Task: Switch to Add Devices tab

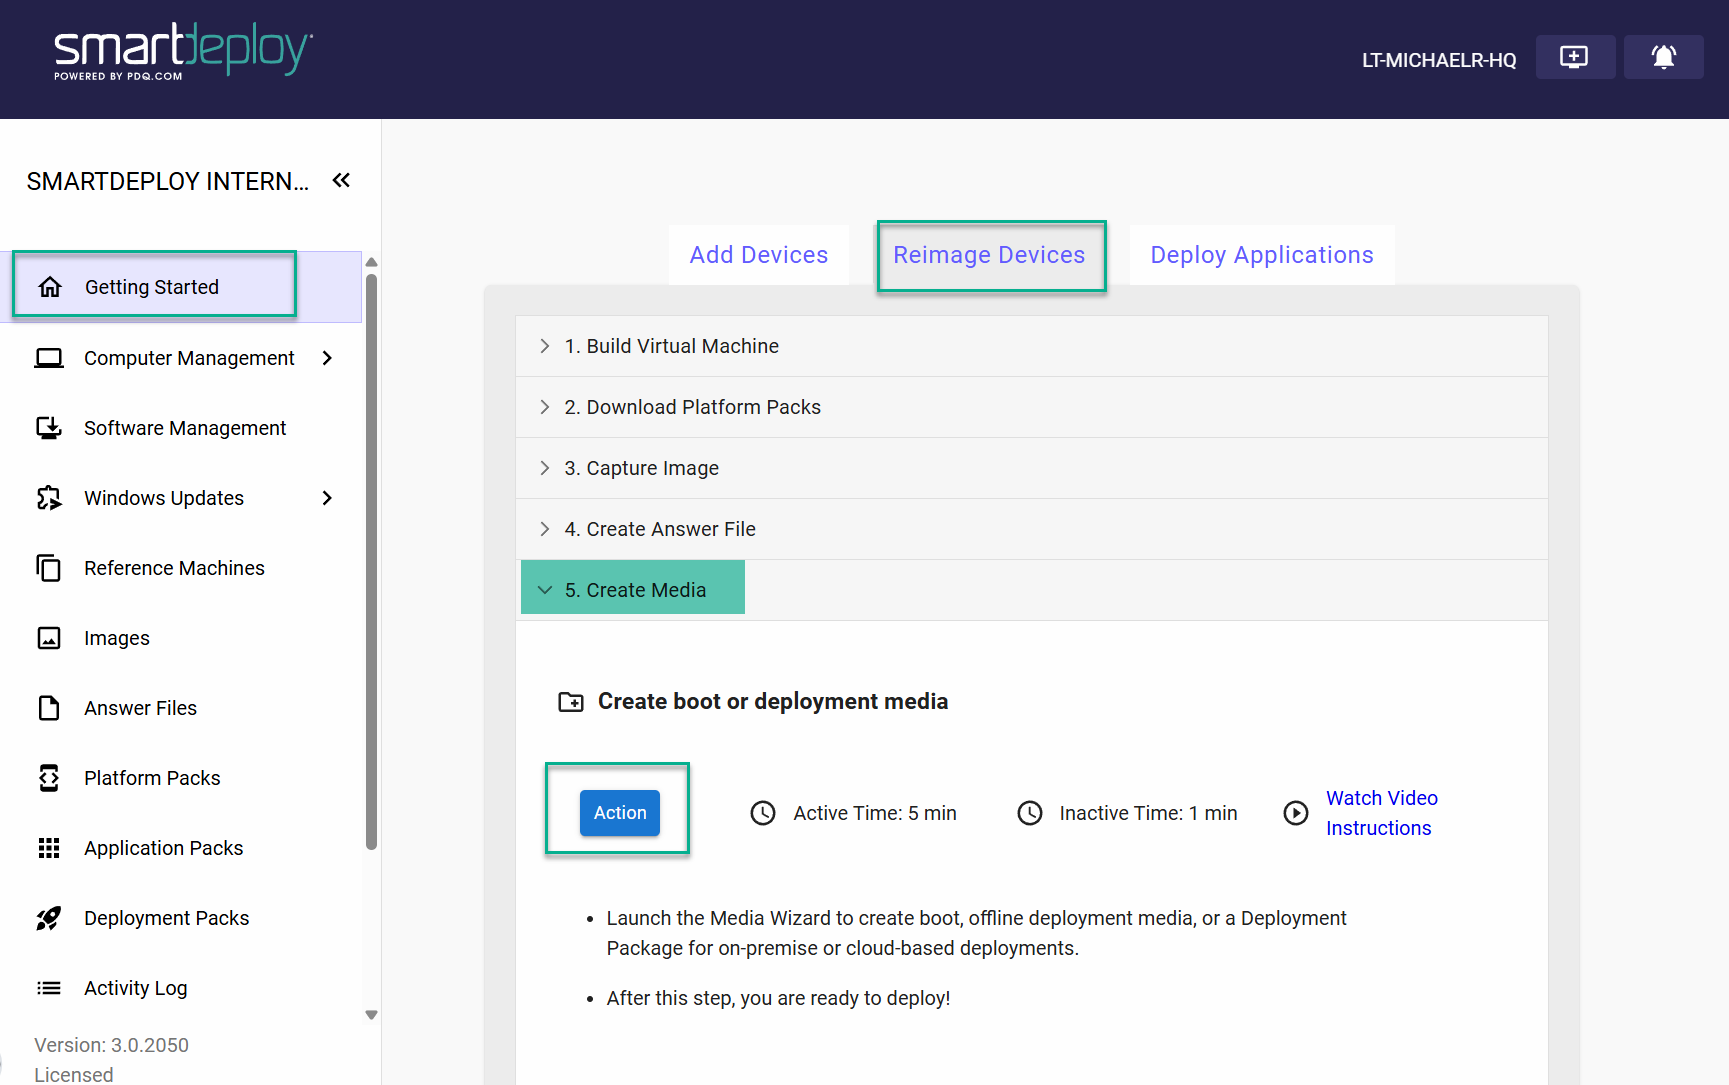Action: click(x=758, y=255)
